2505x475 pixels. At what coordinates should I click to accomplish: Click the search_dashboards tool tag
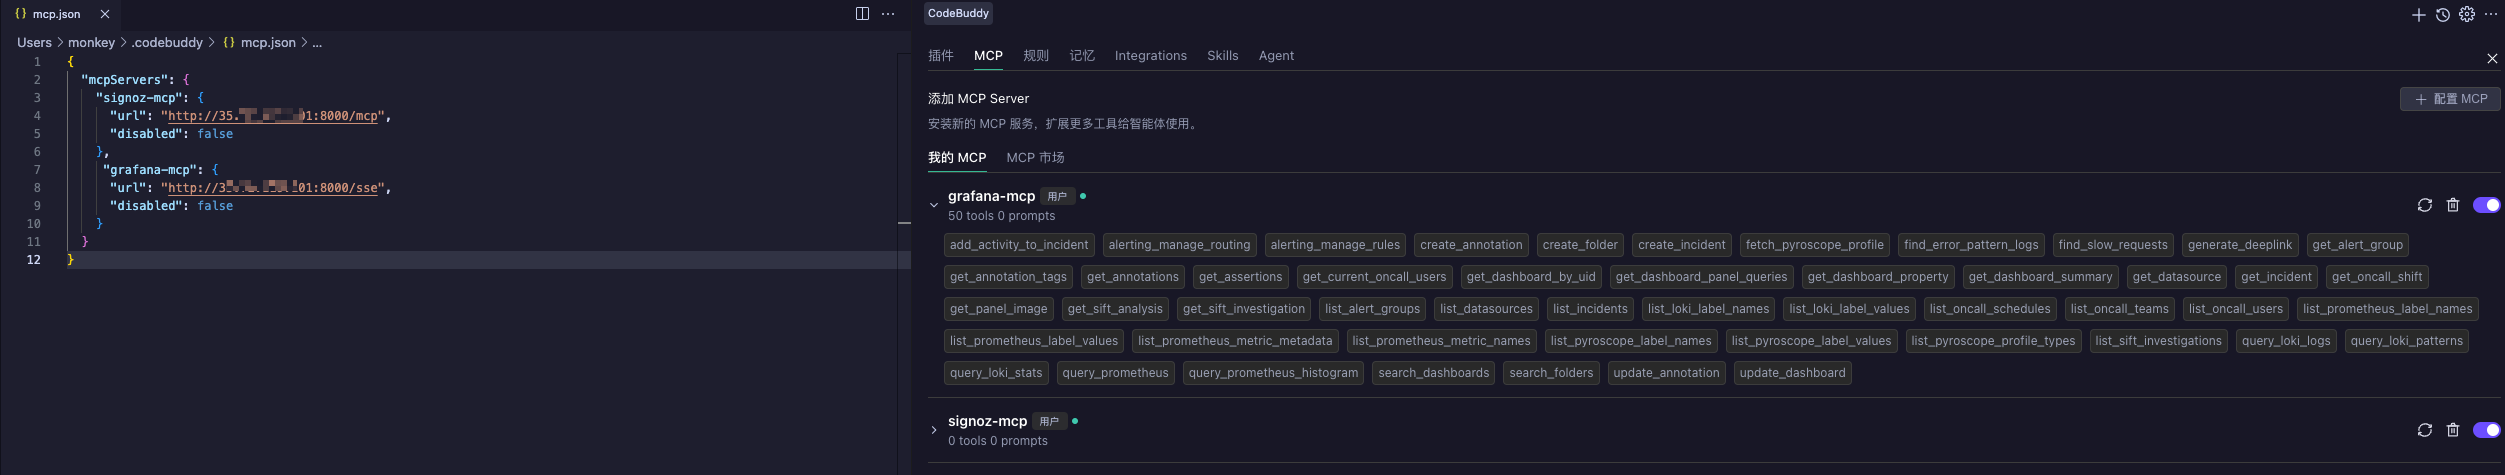[x=1433, y=373]
